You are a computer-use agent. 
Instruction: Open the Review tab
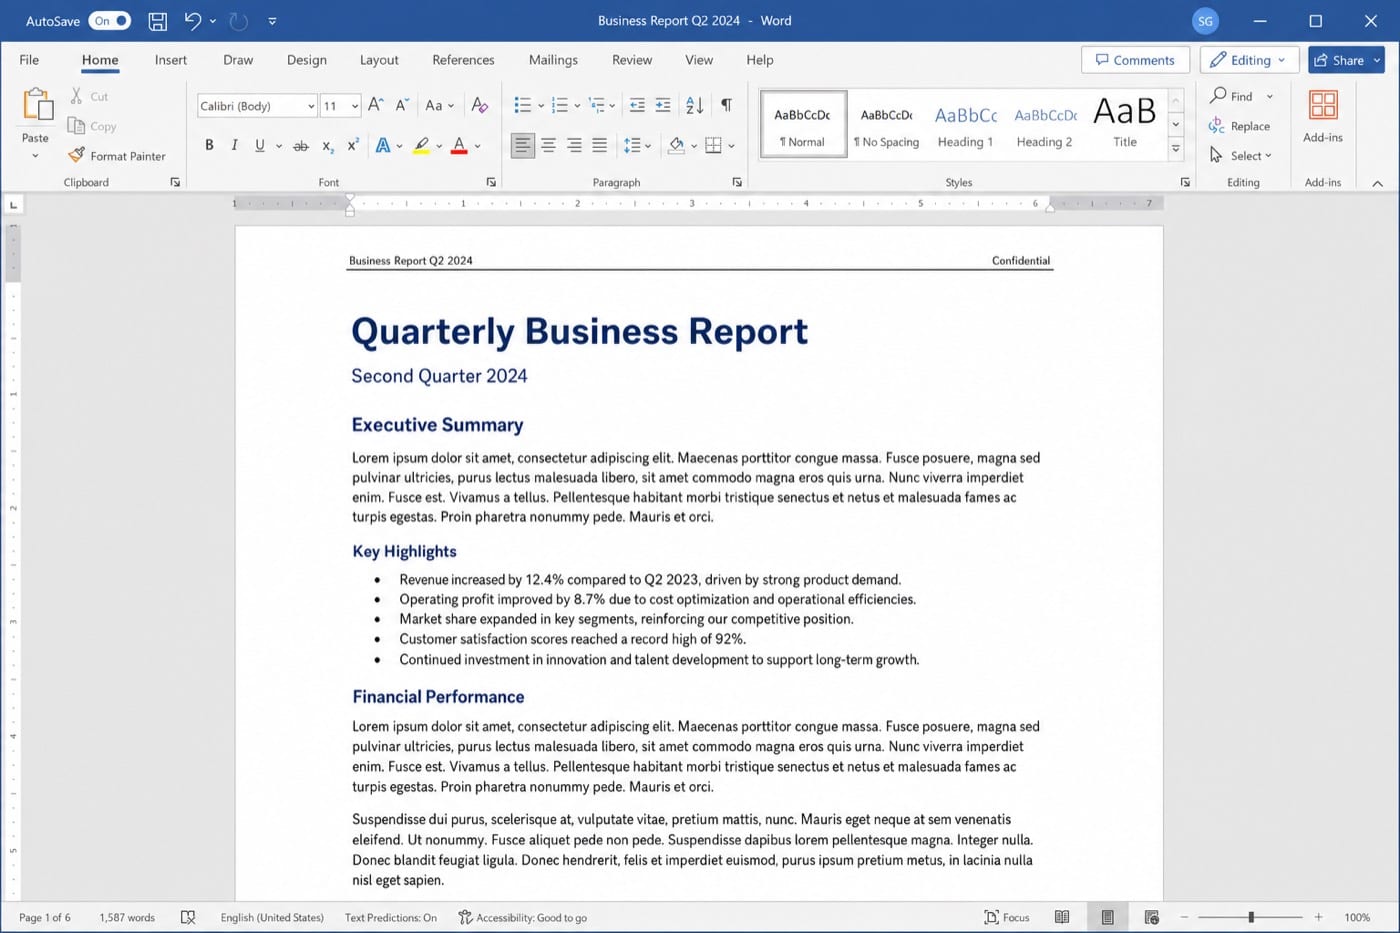[632, 60]
